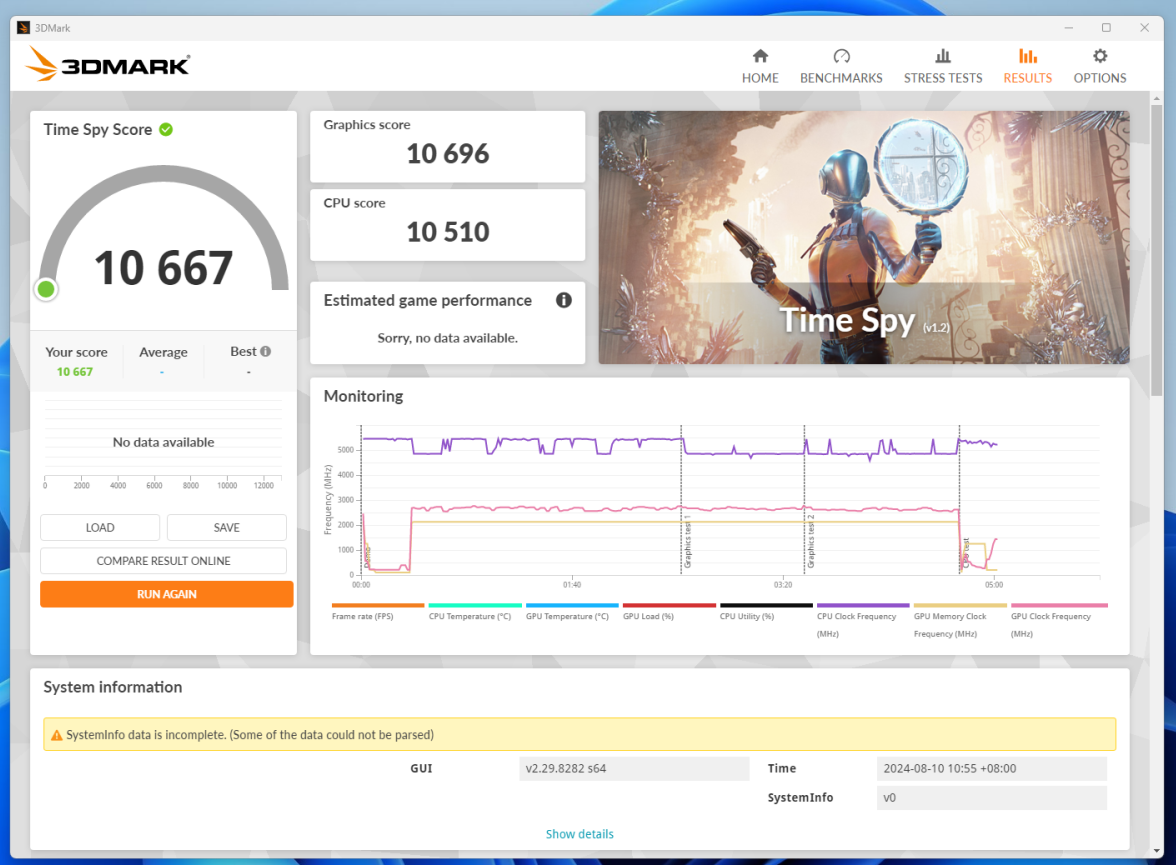The image size is (1176, 865).
Task: Click Sorry, no data available text
Action: (x=447, y=338)
